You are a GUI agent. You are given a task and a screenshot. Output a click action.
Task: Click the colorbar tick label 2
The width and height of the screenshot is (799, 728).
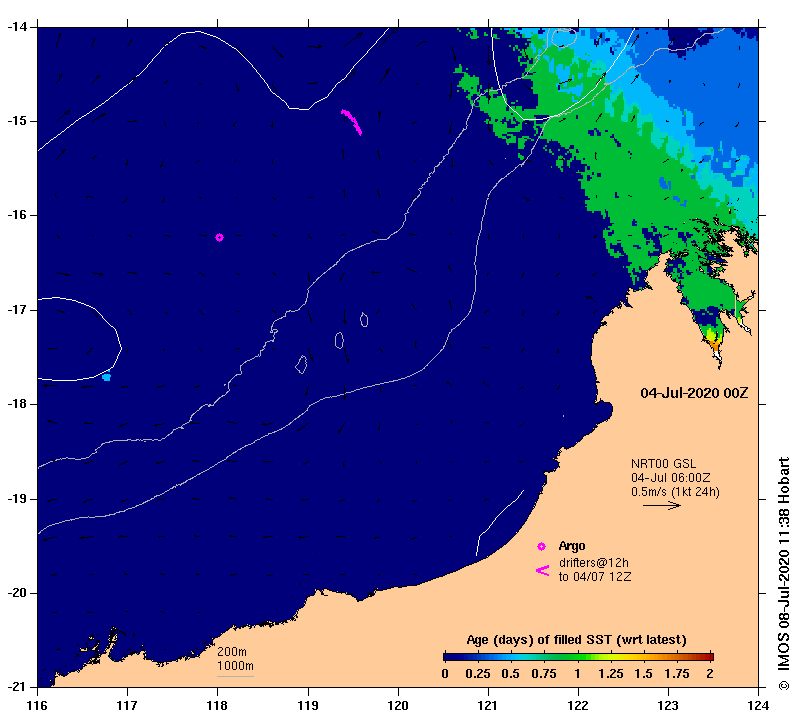[710, 674]
